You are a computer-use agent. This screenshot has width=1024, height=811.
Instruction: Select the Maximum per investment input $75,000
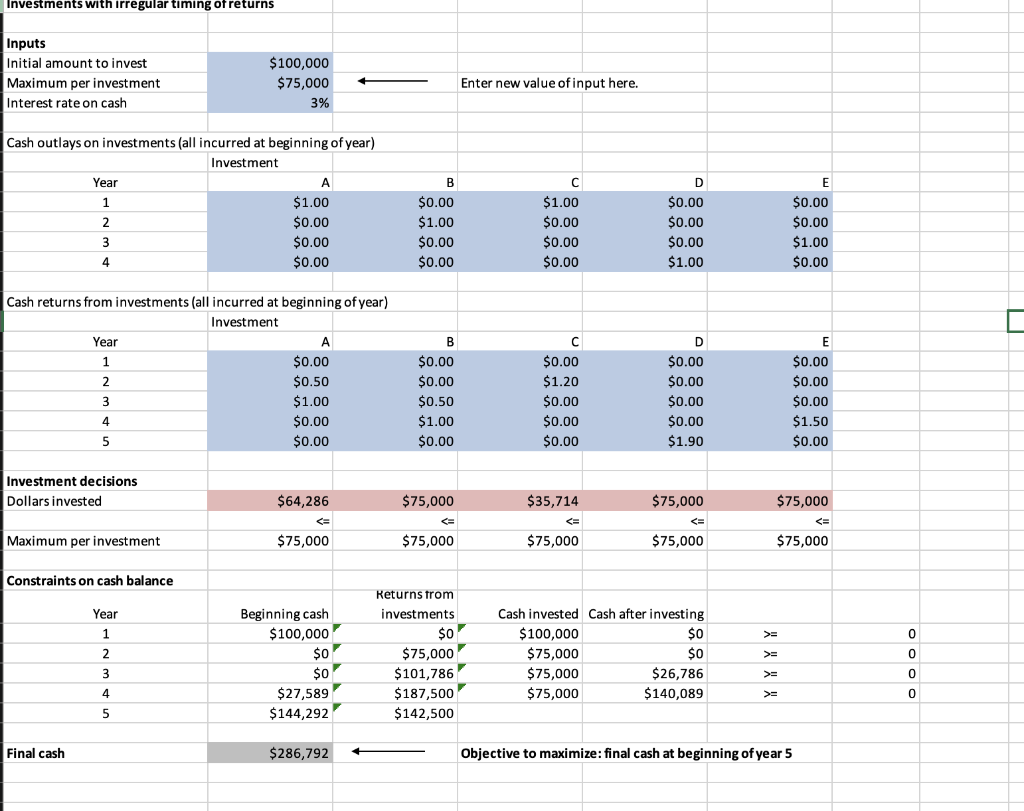click(270, 83)
